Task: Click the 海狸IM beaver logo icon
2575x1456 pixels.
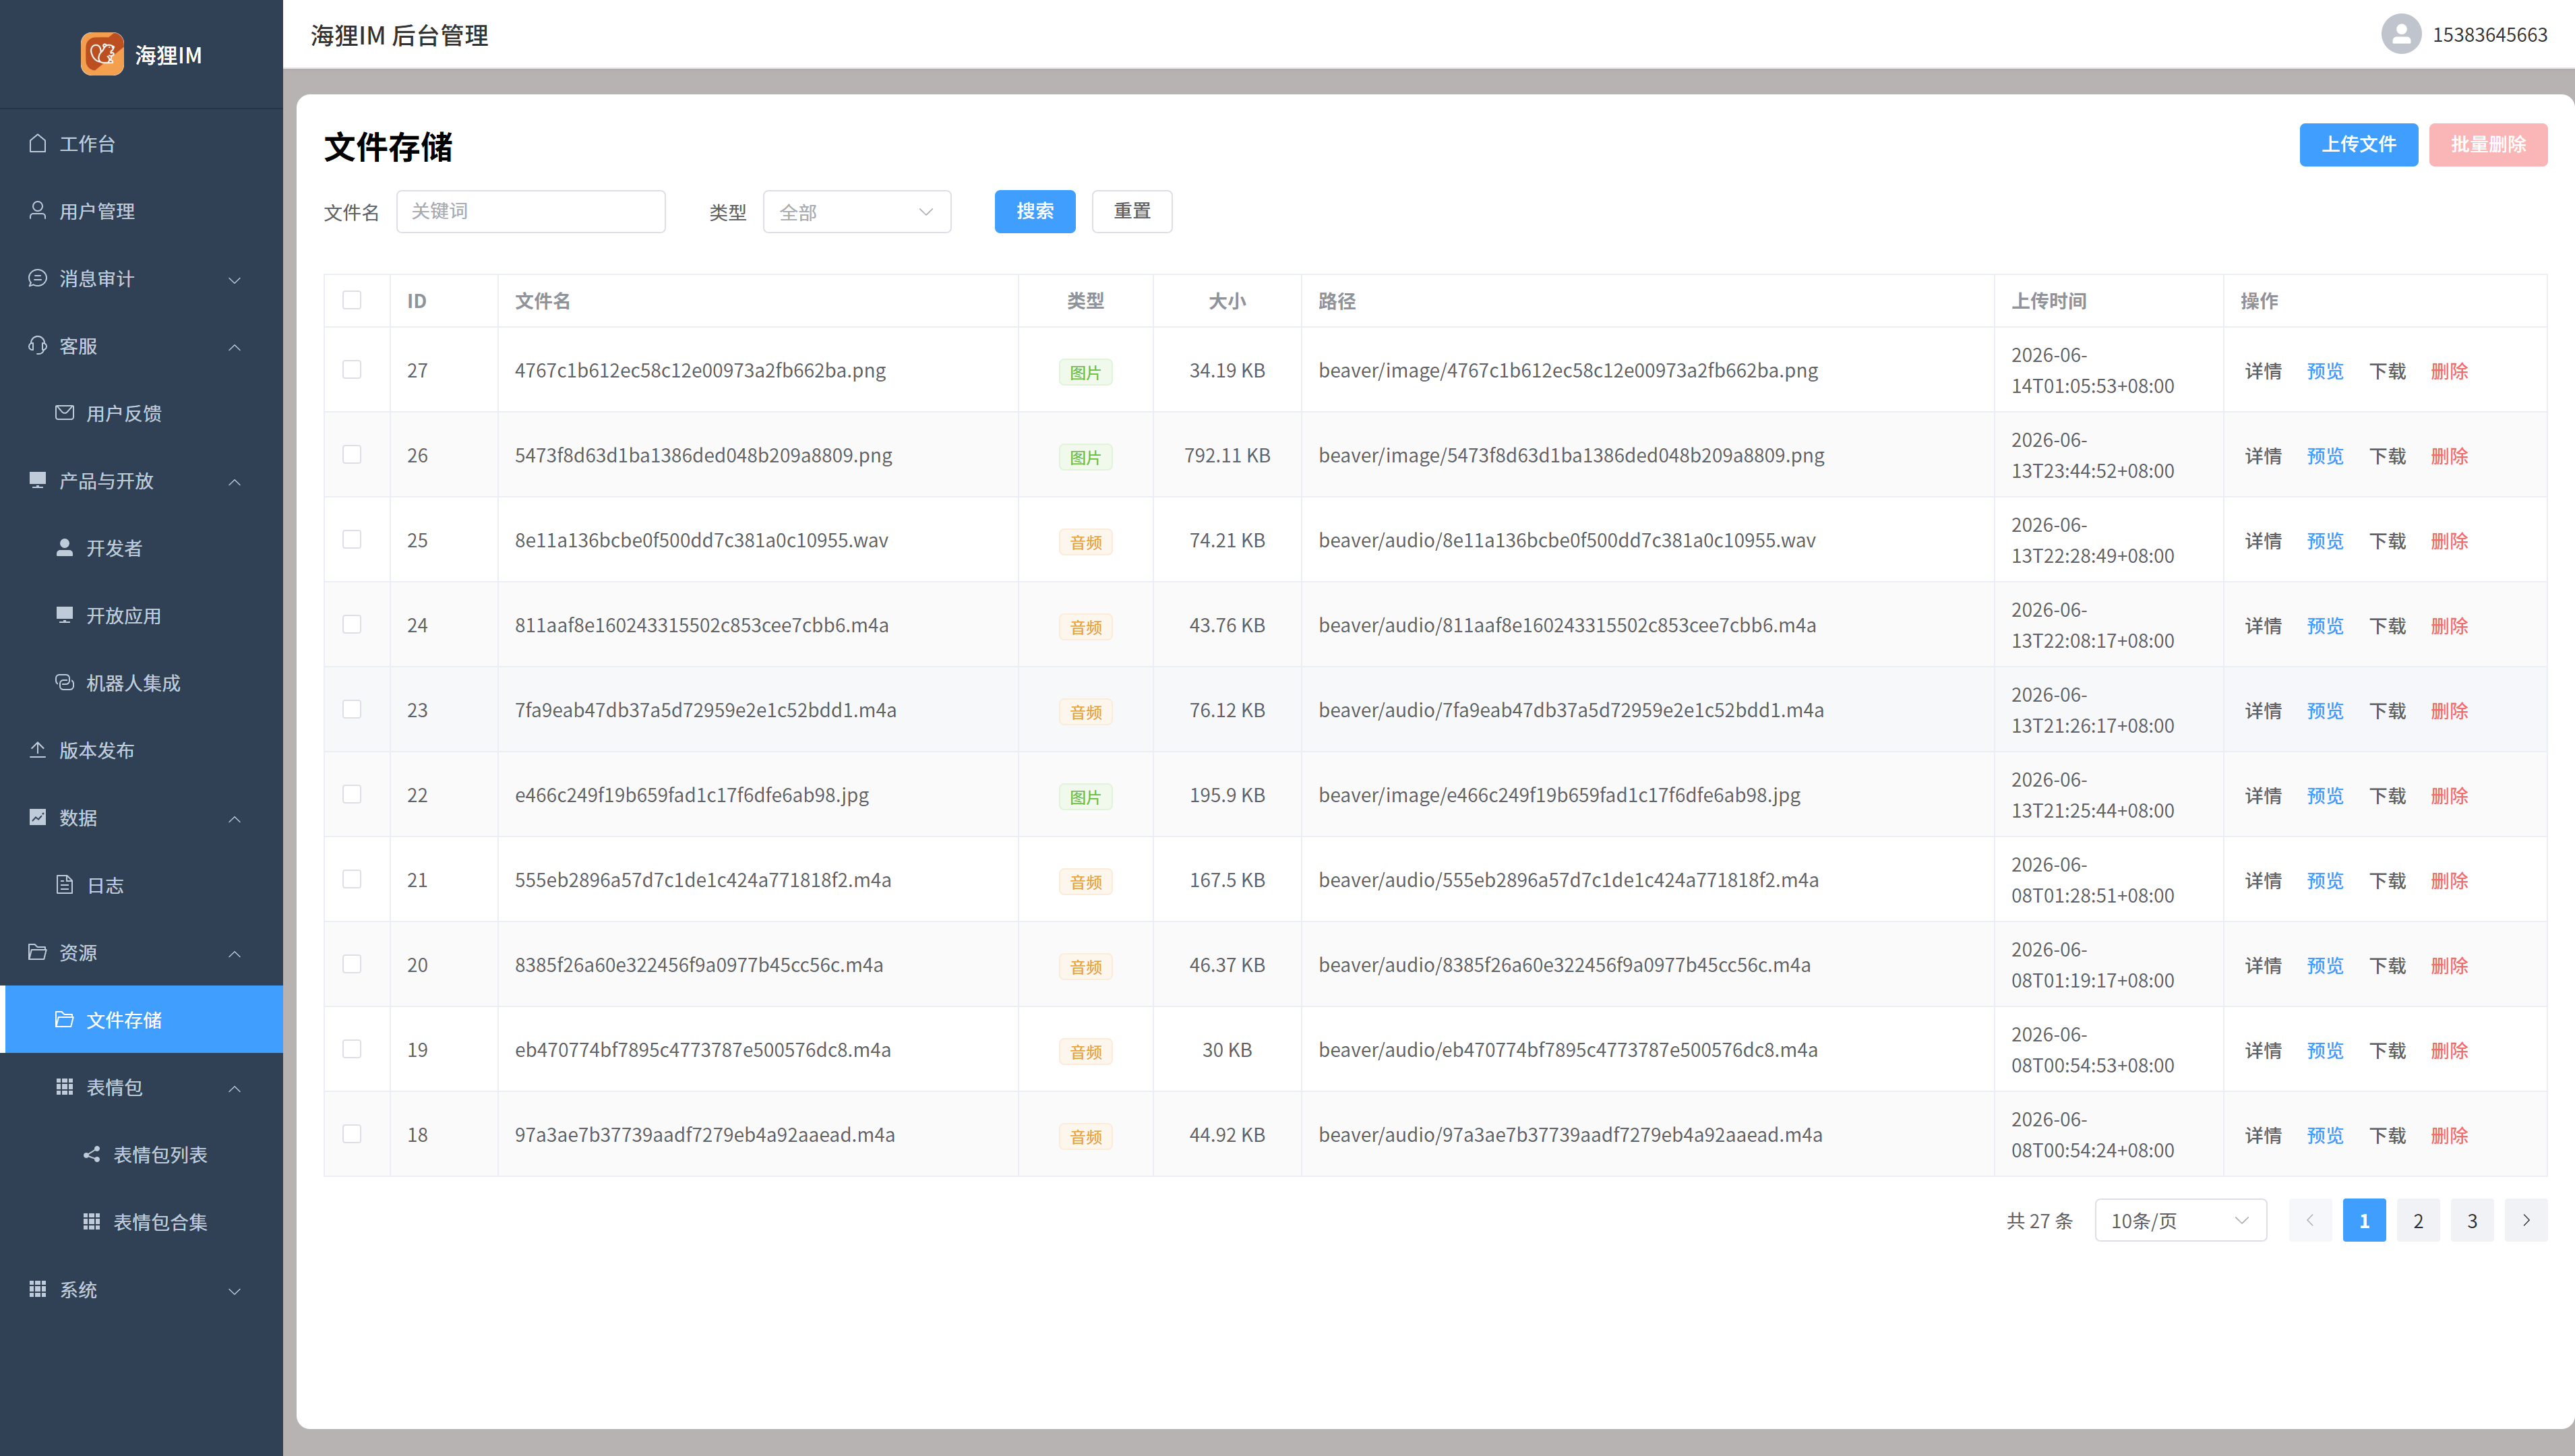Action: 102,54
